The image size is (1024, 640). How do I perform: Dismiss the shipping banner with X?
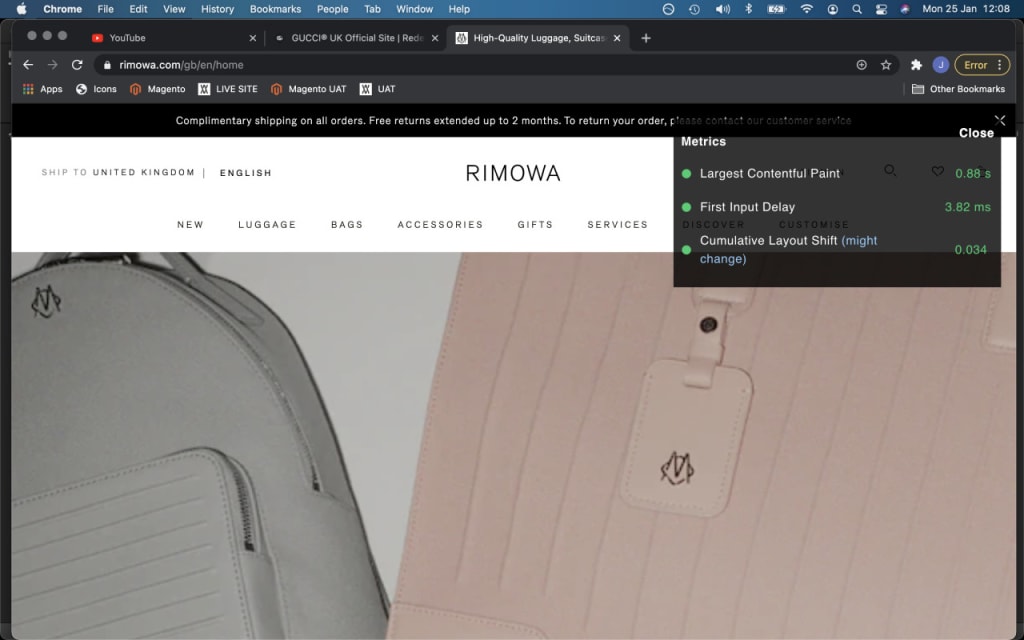click(x=1000, y=120)
